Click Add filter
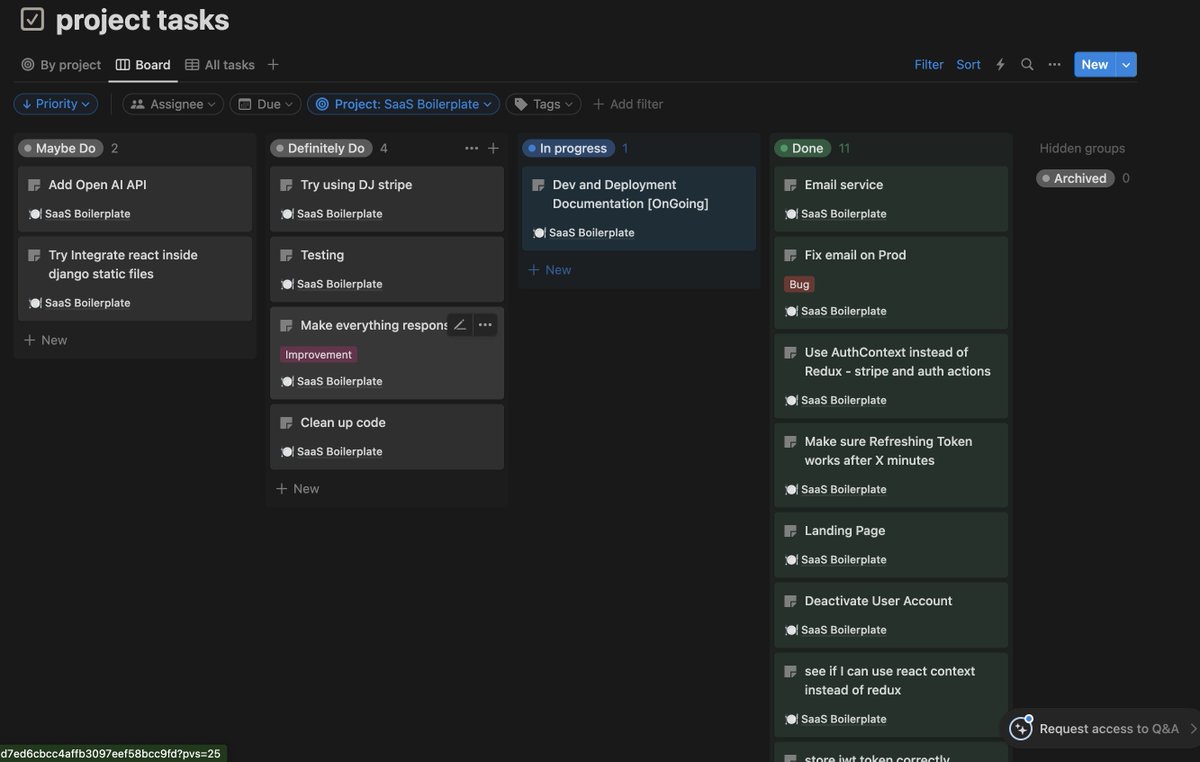Viewport: 1200px width, 762px height. (628, 104)
